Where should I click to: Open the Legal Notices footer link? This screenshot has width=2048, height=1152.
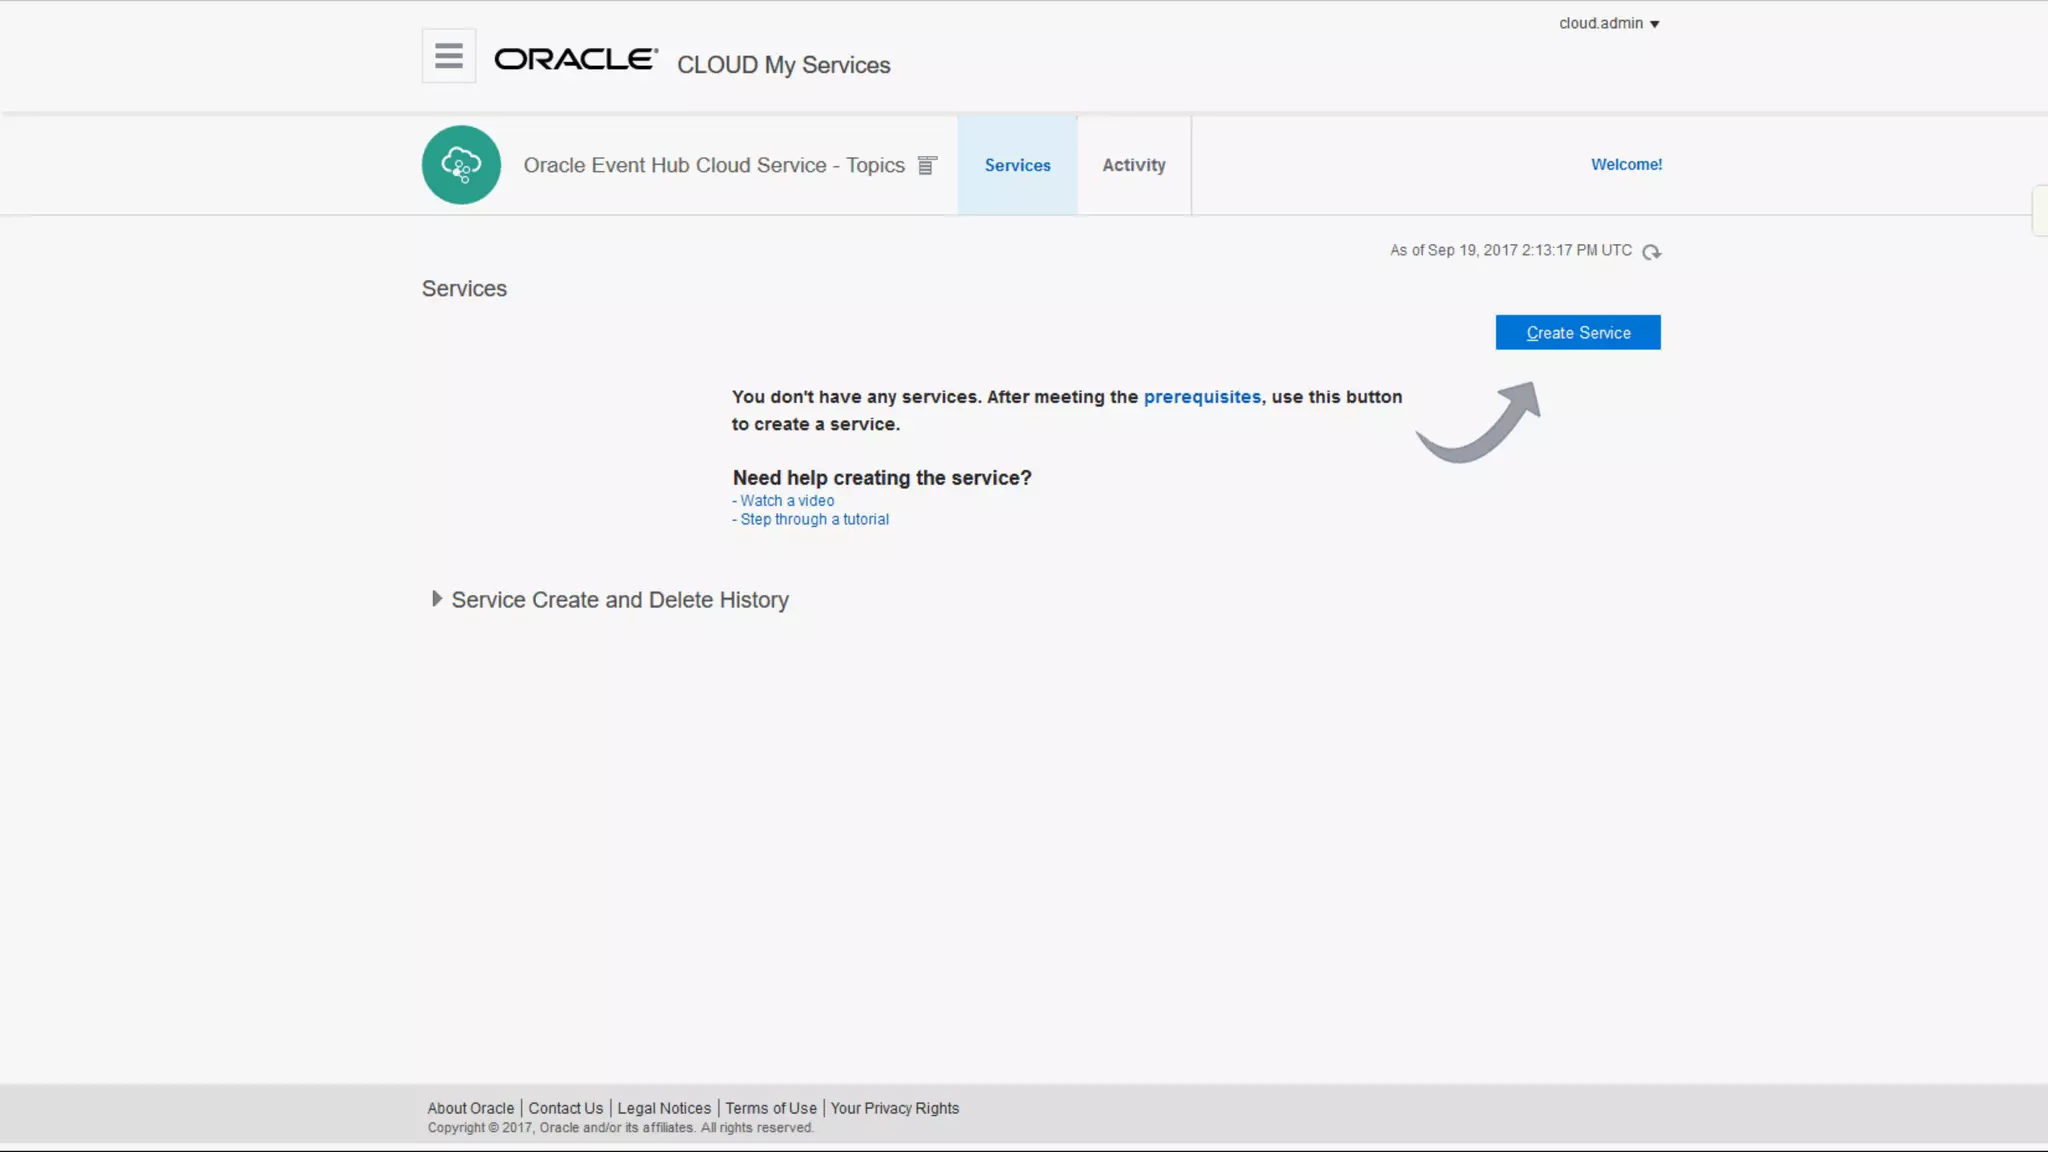pos(664,1108)
